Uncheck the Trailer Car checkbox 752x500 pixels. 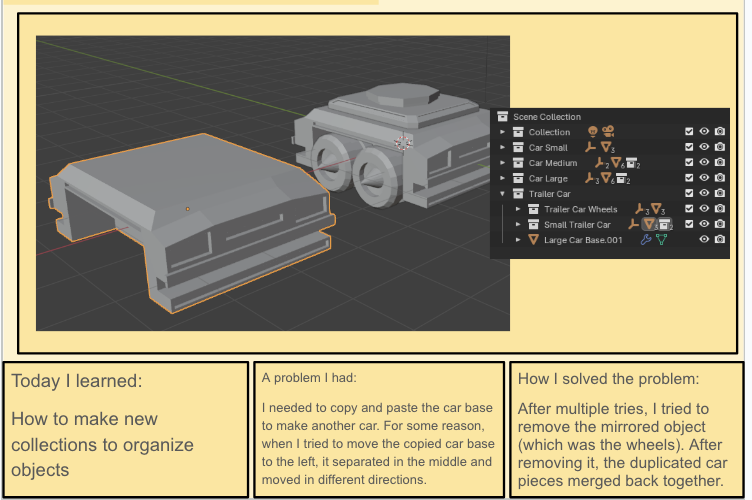coord(689,193)
